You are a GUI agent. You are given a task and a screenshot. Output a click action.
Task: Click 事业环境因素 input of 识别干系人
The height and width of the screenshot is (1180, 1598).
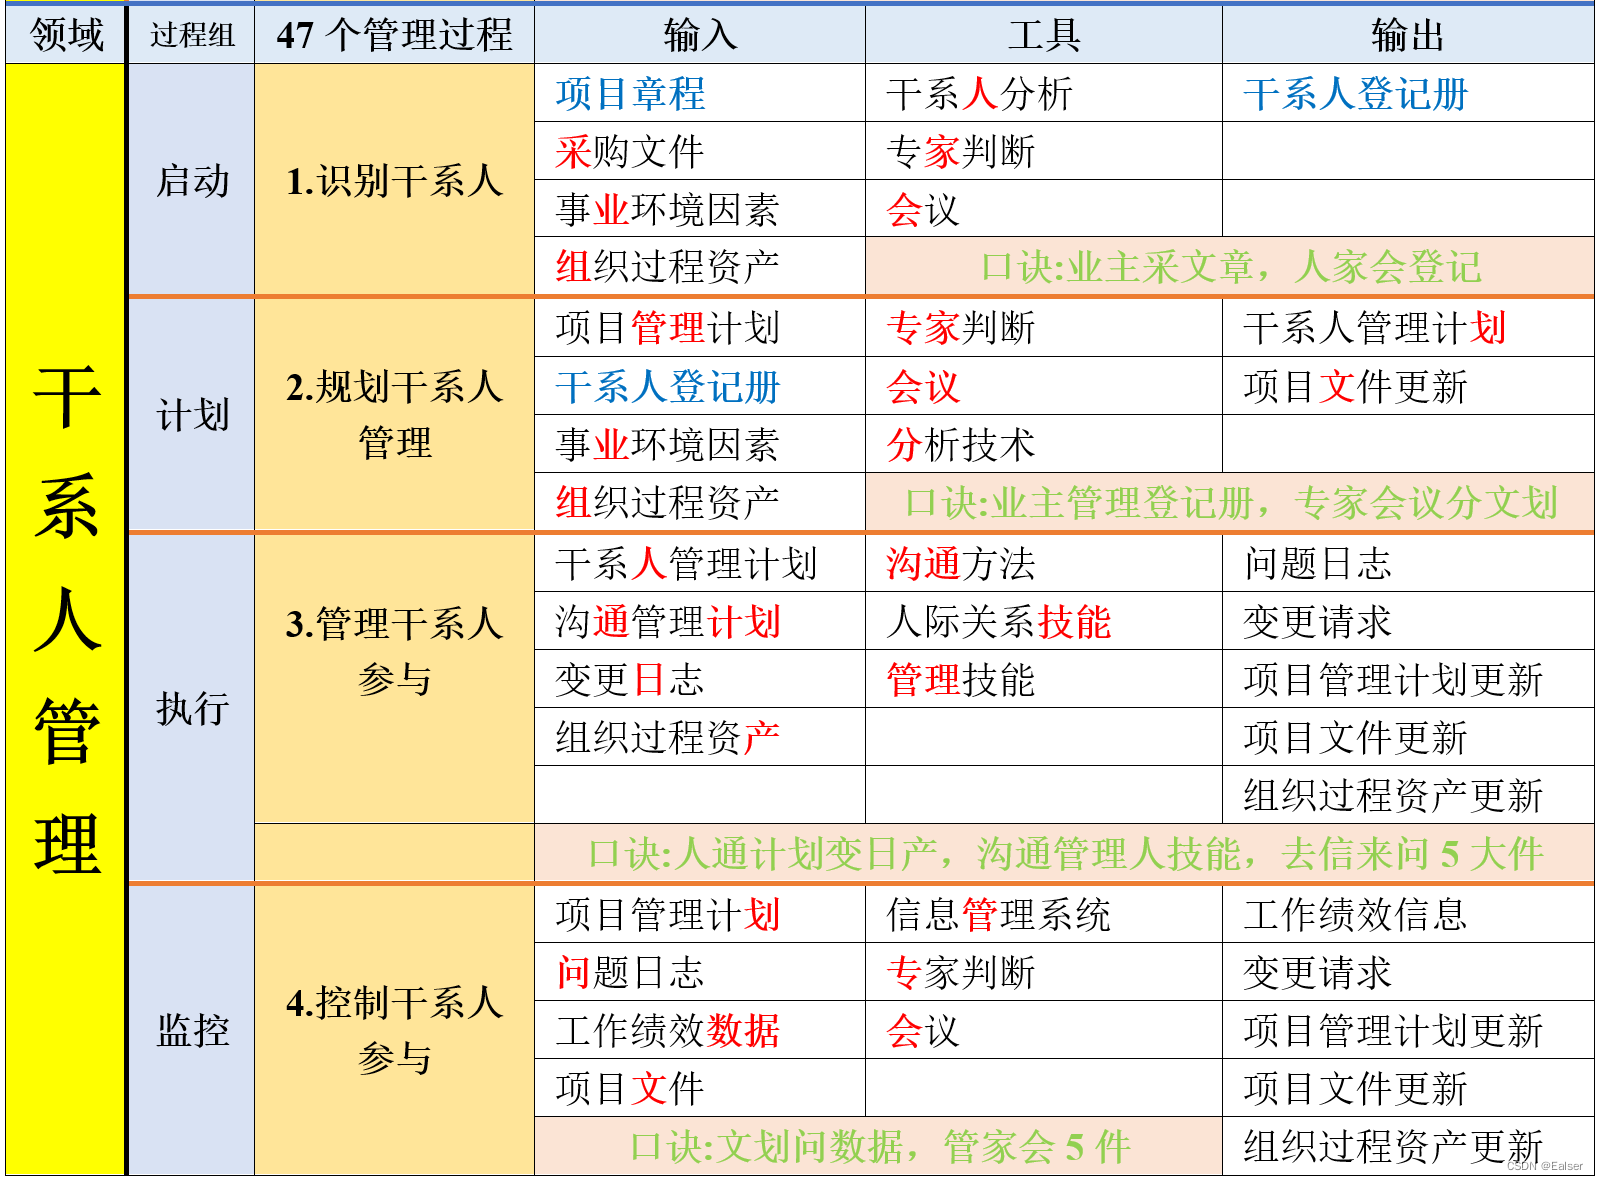[x=700, y=209]
